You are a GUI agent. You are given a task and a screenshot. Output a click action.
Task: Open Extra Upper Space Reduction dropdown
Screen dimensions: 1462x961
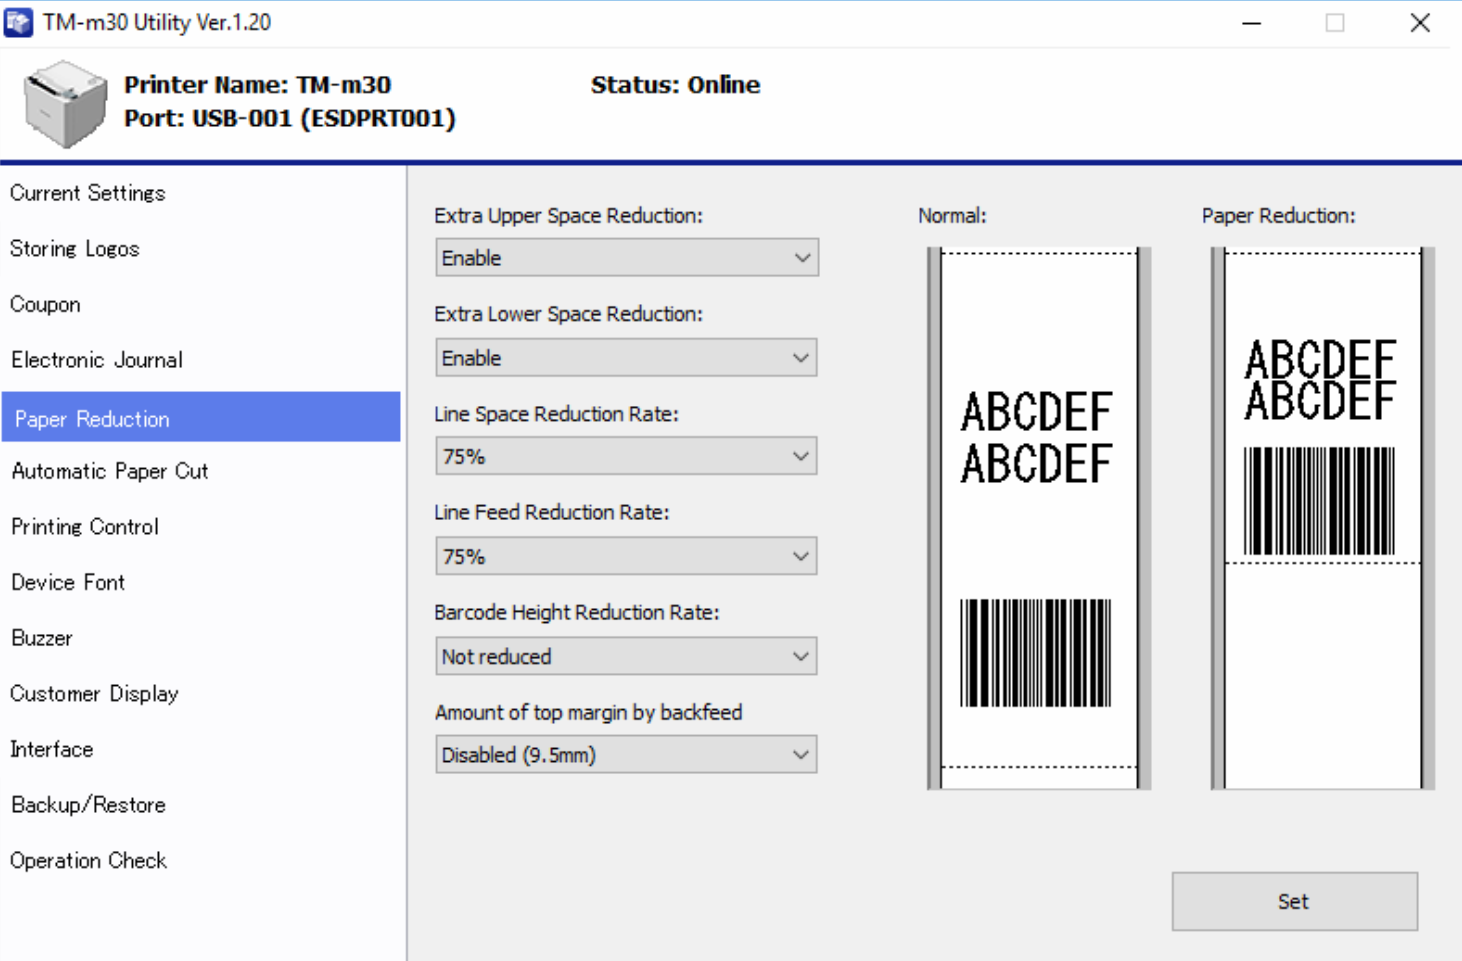click(x=626, y=258)
